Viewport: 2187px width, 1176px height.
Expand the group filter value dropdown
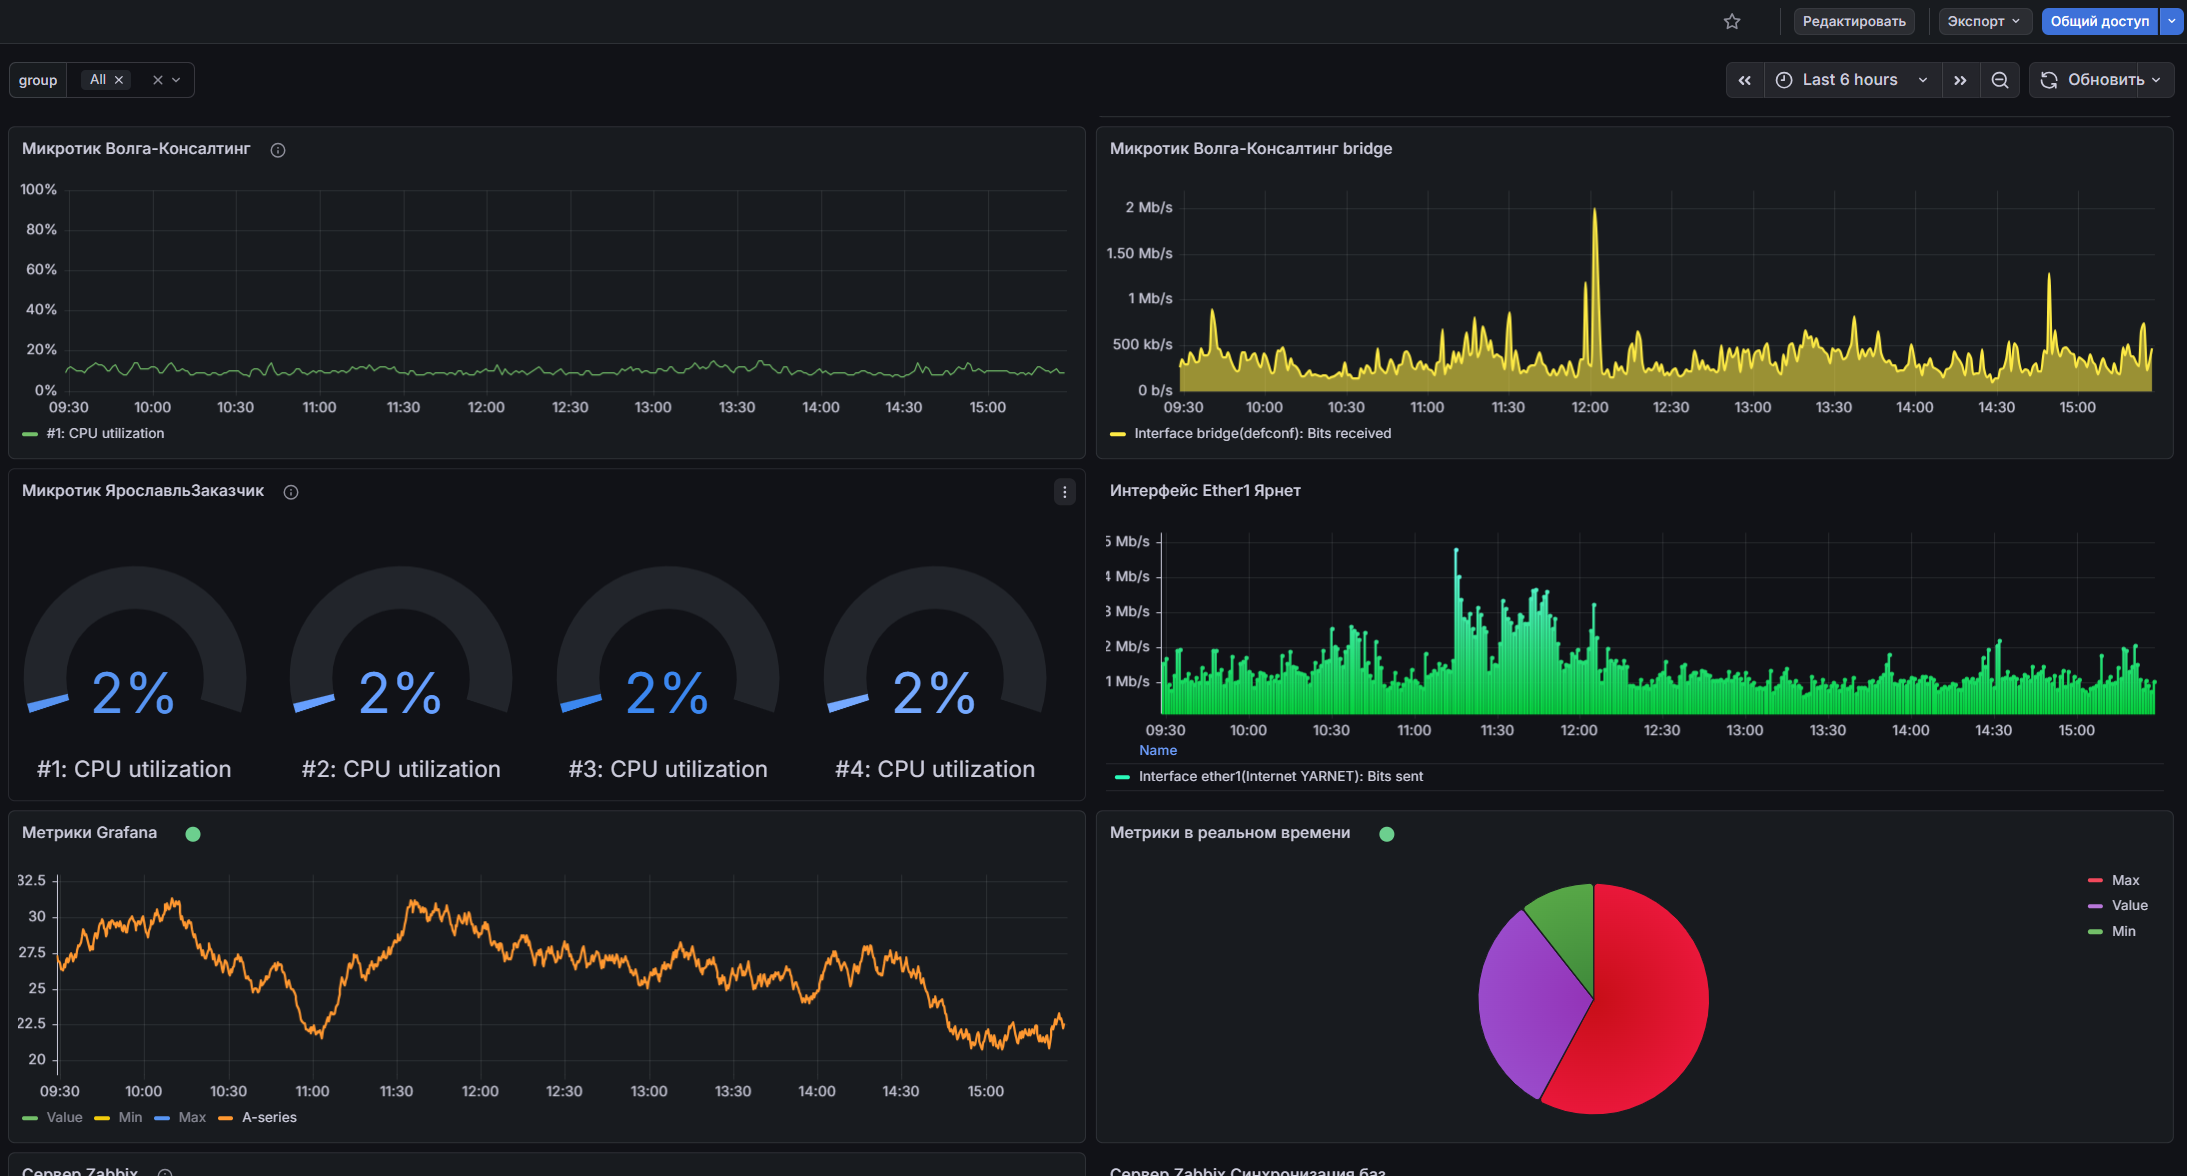pos(176,79)
